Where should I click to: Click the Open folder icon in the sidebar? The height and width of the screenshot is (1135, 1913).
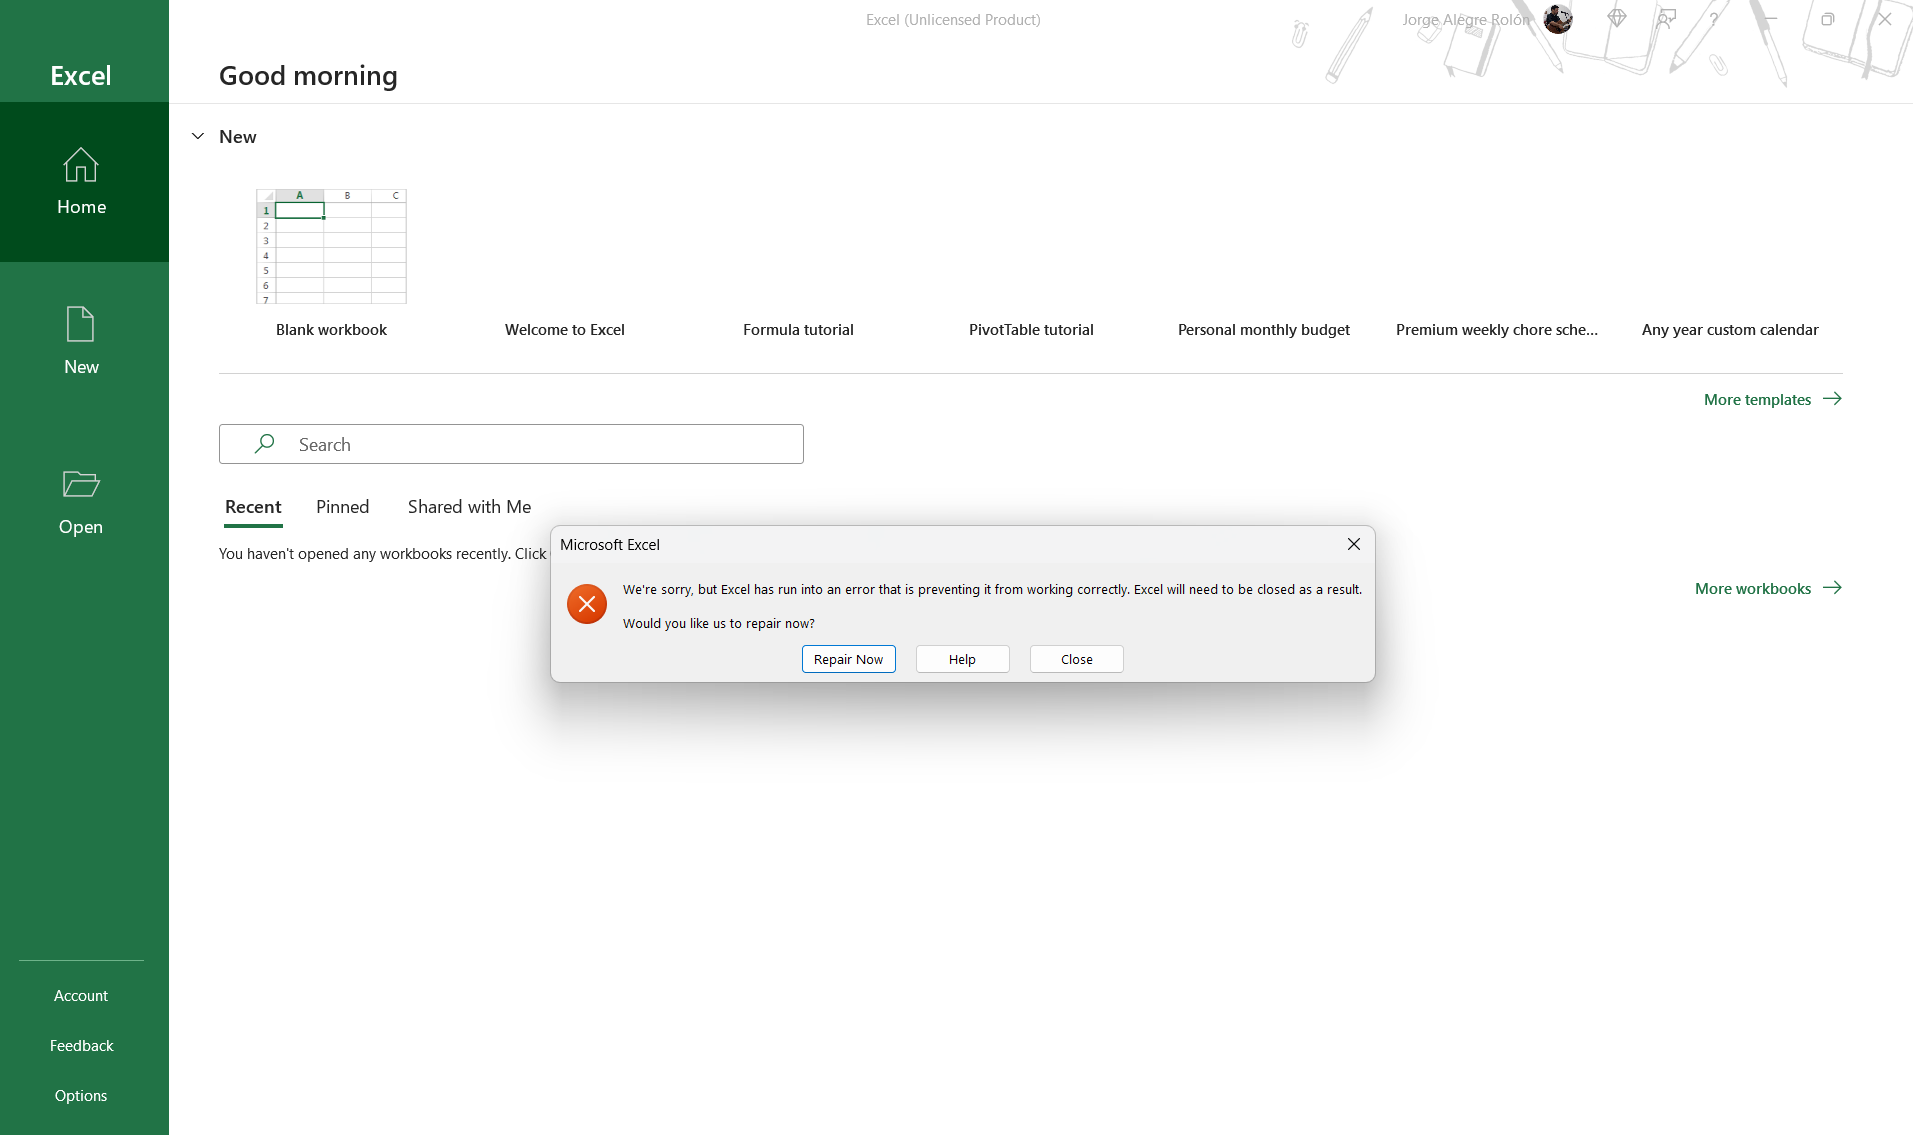80,485
